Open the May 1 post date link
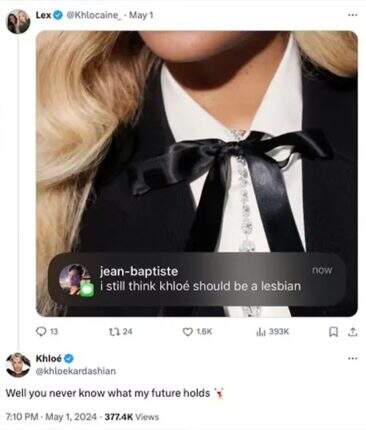366x430 pixels. pos(141,15)
